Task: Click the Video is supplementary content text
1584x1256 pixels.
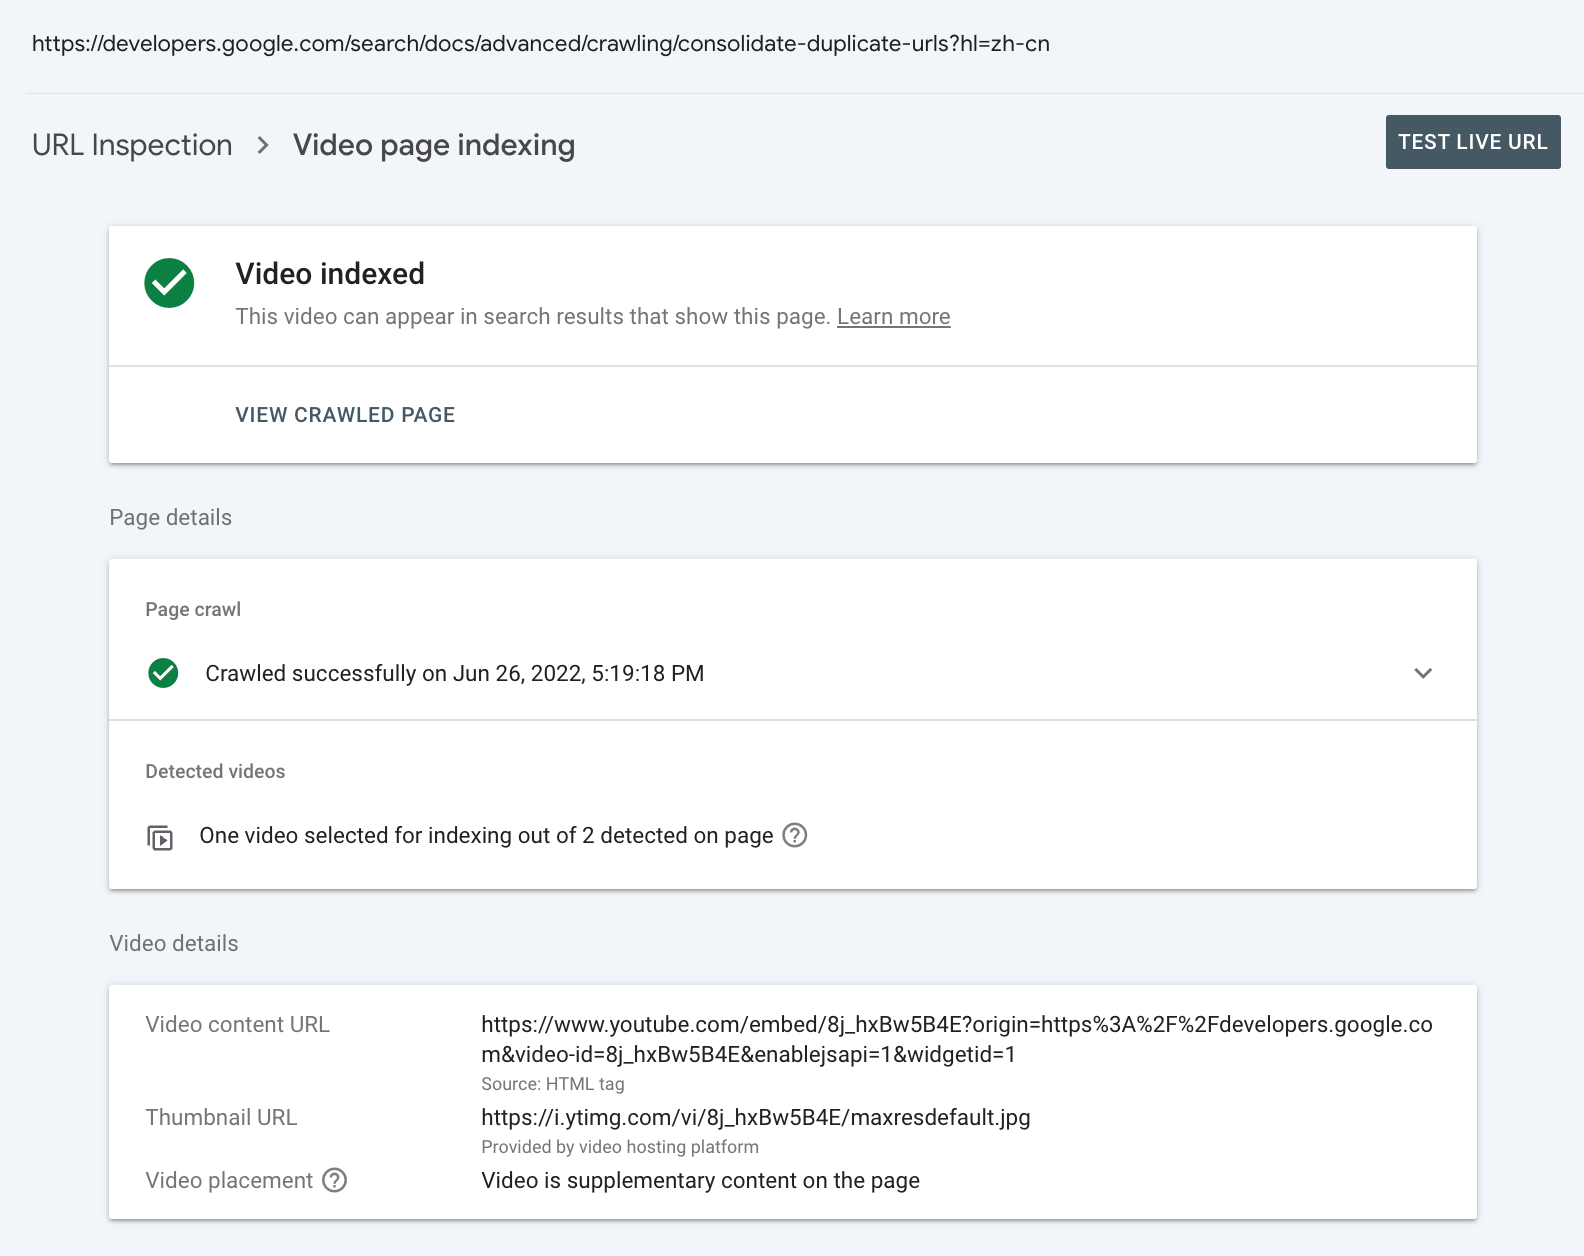Action: tap(700, 1180)
